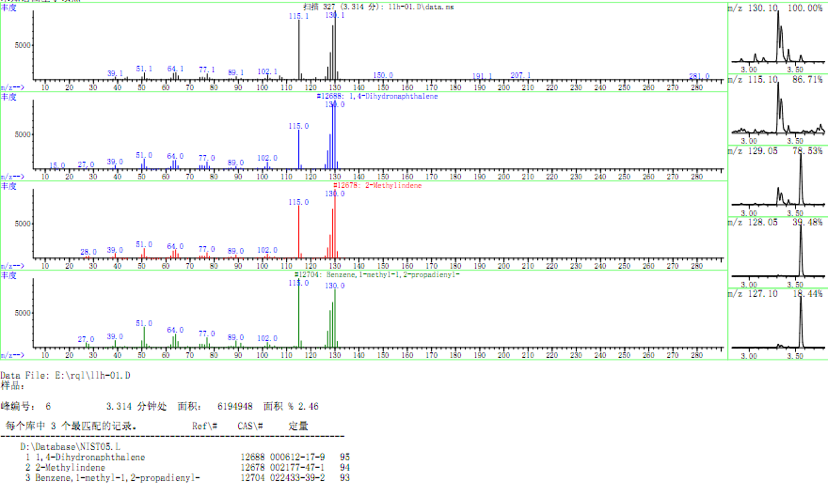Select the m/z 115.10 ion chromatogram
Screen dimensions: 828x497
point(777,110)
